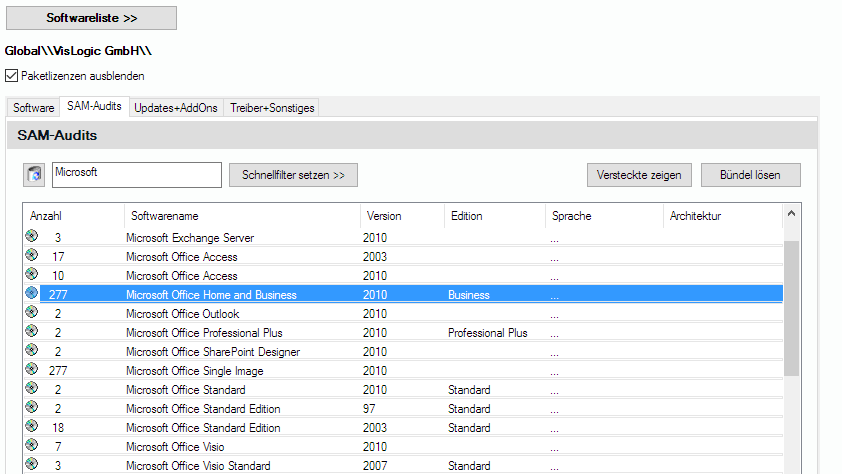Select Microsoft Office SharePoint Designer name
Screen dimensions: 842x474
click(x=213, y=352)
